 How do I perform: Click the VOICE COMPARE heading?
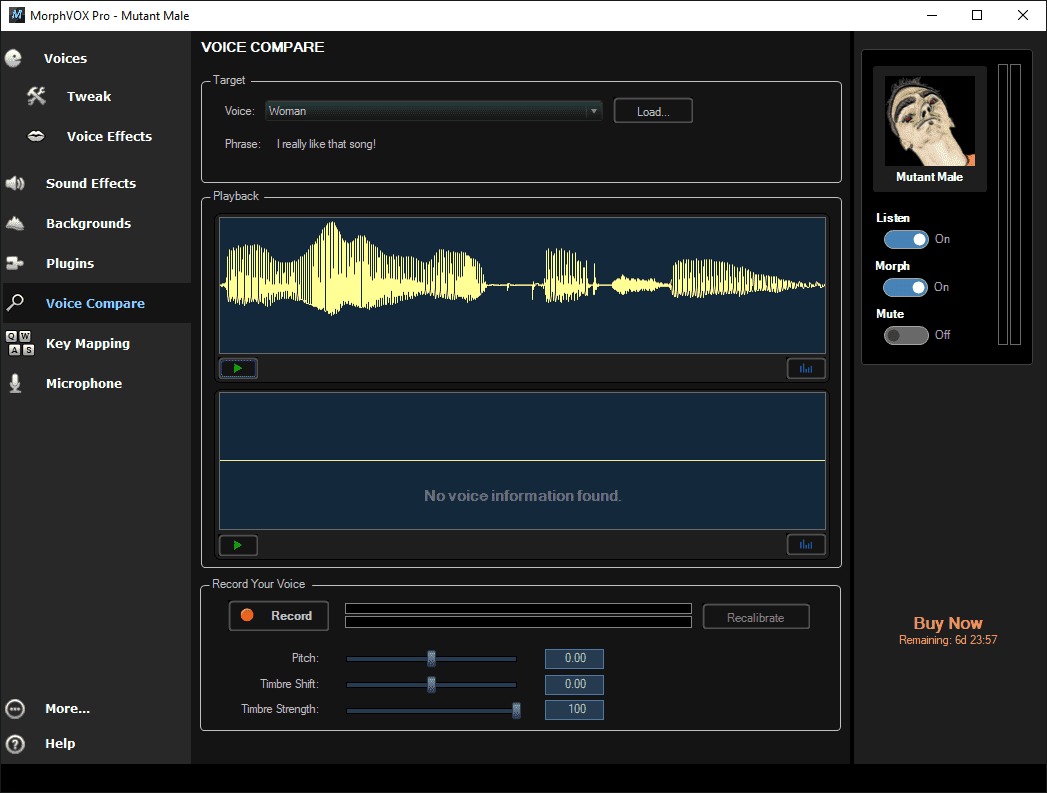pyautogui.click(x=262, y=47)
